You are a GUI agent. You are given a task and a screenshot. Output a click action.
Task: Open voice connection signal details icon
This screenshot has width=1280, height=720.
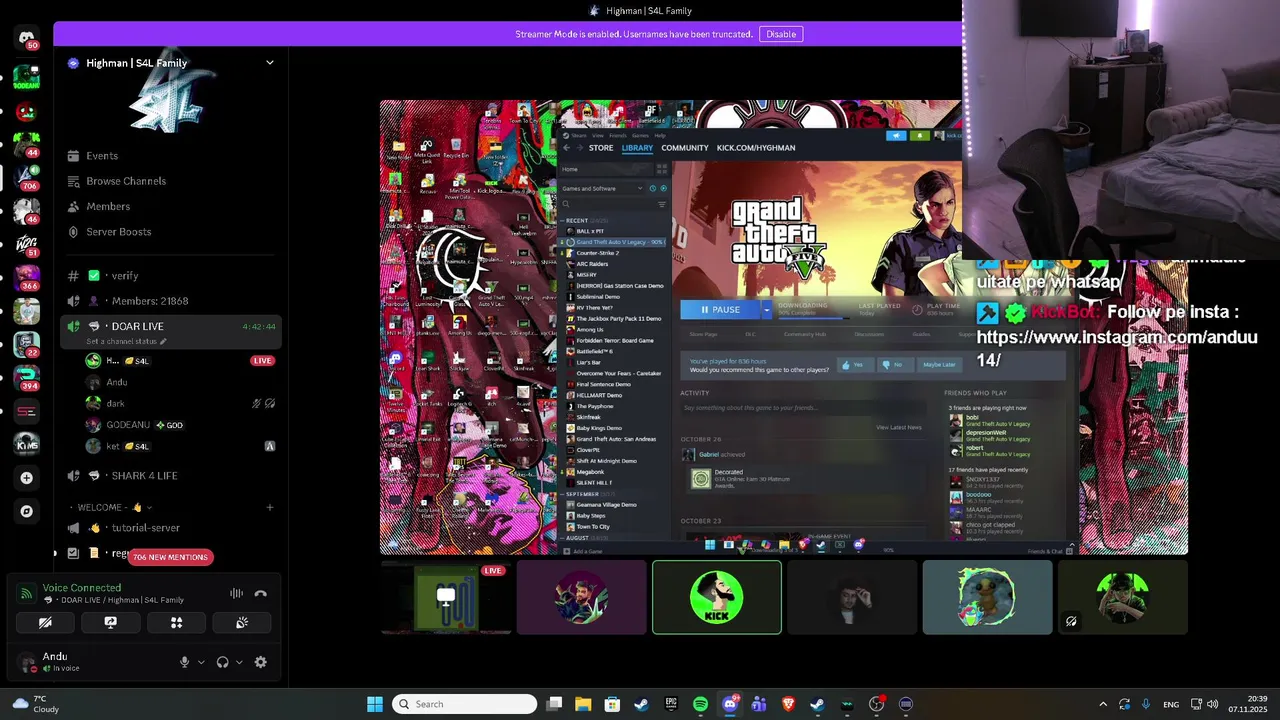pyautogui.click(x=27, y=593)
